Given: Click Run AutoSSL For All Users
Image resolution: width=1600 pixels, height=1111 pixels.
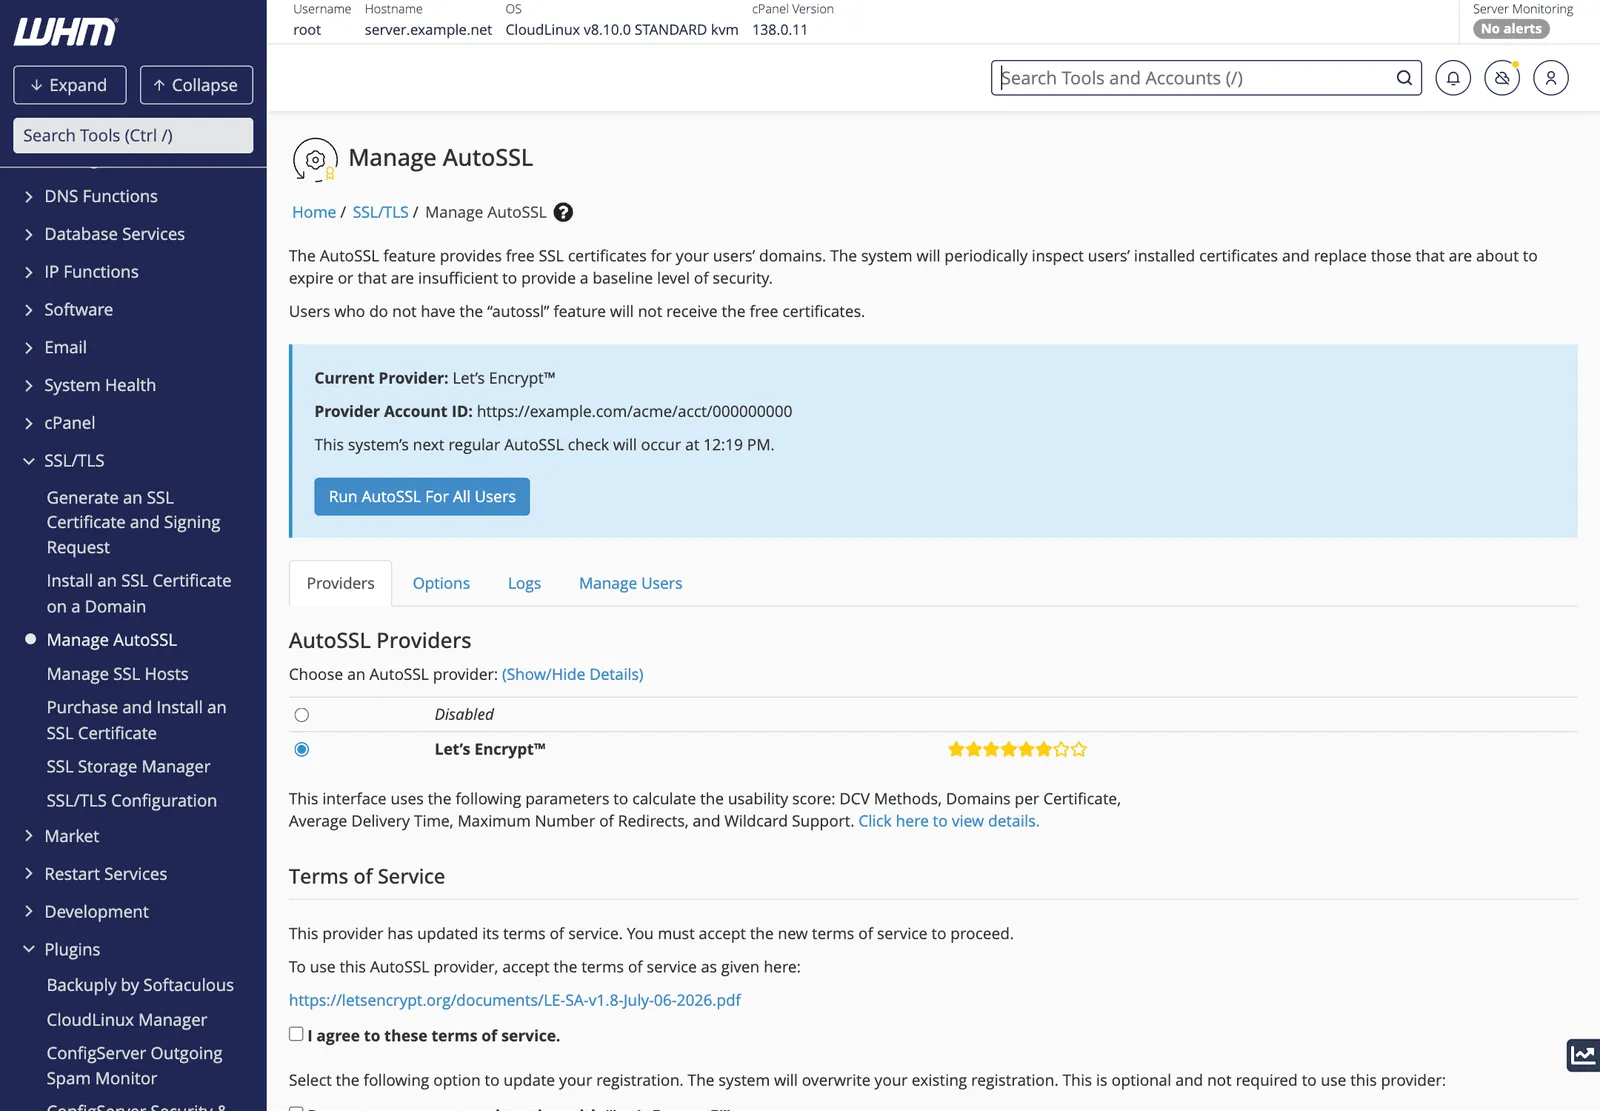Looking at the screenshot, I should click(x=422, y=497).
